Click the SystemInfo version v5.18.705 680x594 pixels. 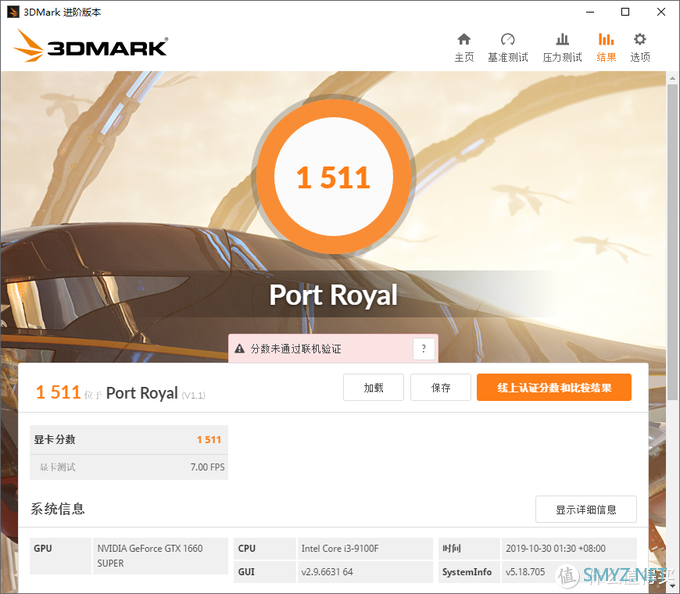click(x=525, y=572)
